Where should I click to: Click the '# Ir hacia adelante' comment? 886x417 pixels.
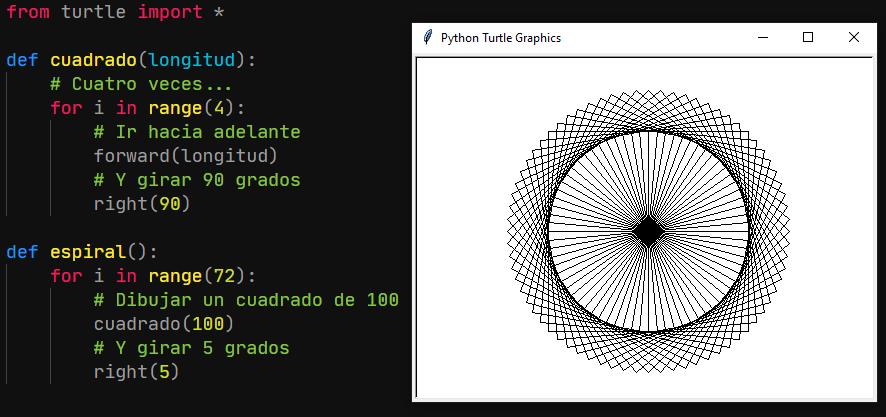[x=196, y=132]
